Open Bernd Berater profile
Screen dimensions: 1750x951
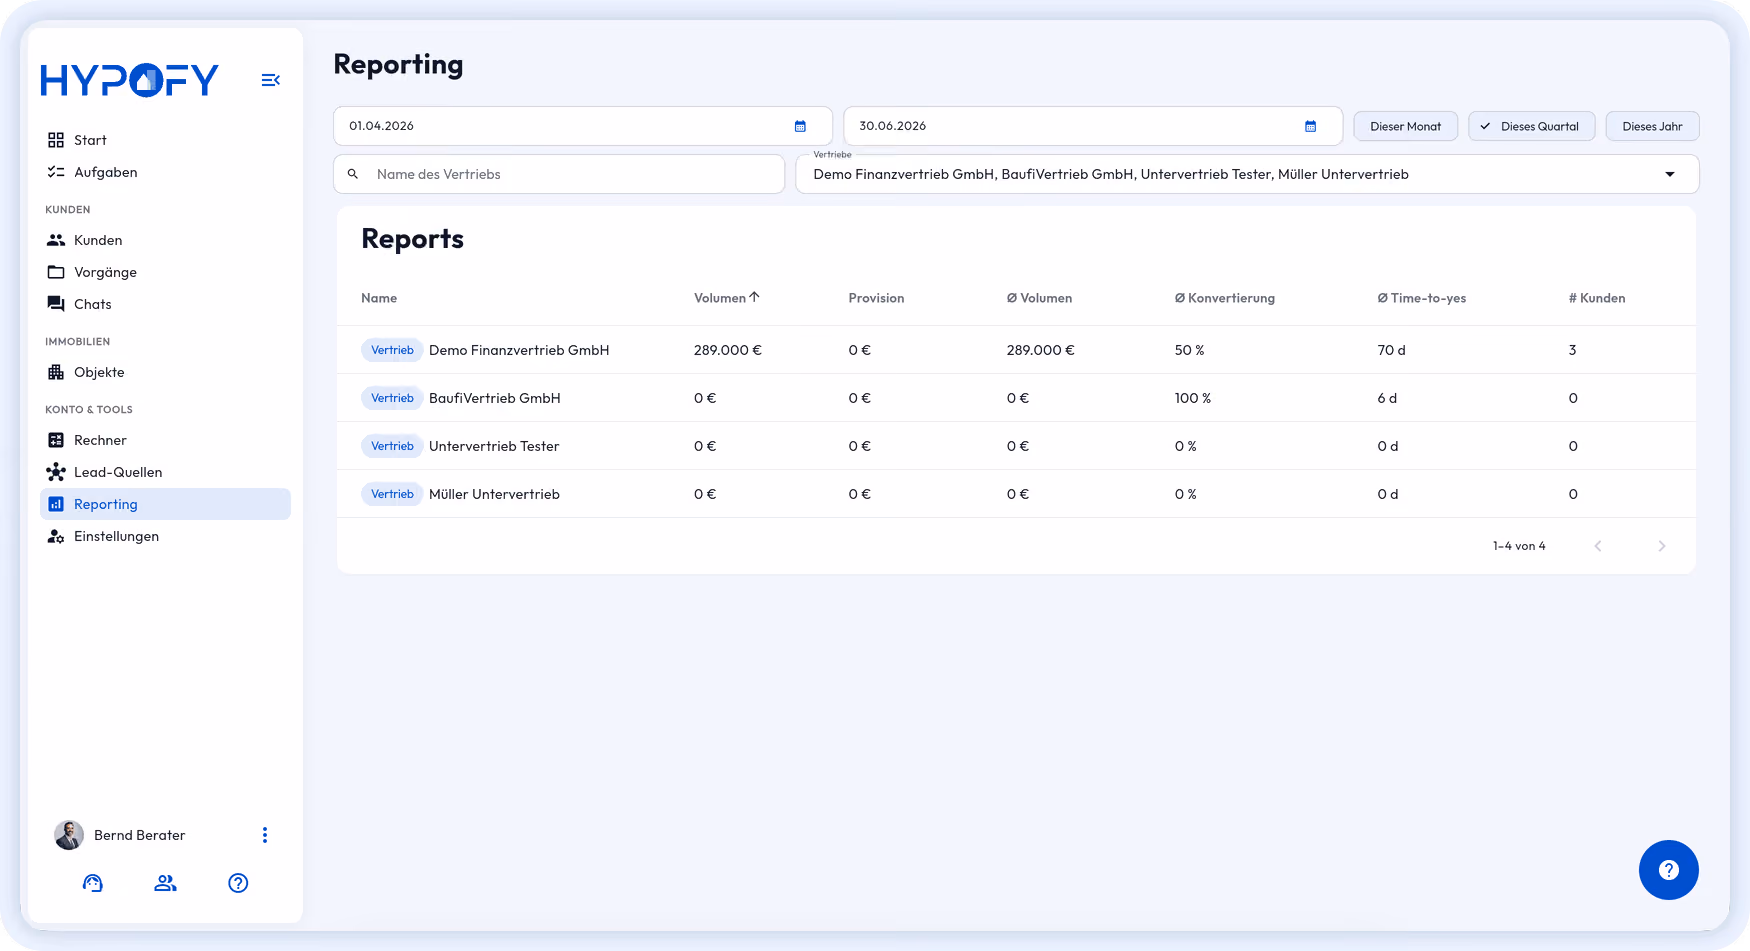coord(120,835)
